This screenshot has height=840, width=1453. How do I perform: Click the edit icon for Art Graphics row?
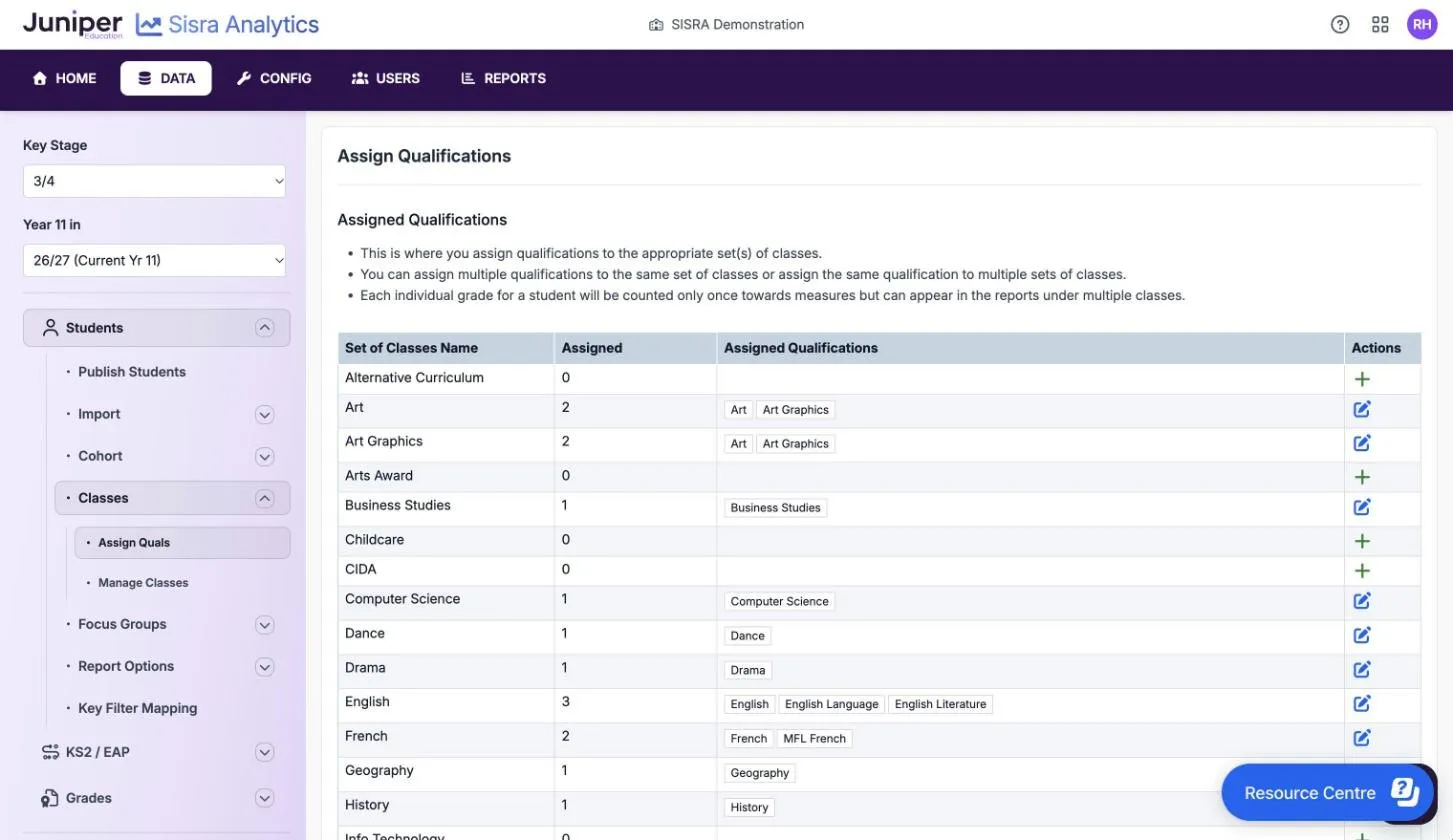coord(1361,443)
